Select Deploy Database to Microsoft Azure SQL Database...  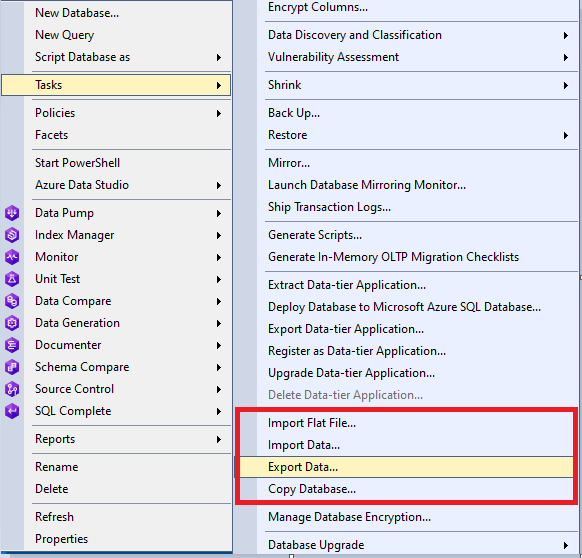pyautogui.click(x=404, y=307)
